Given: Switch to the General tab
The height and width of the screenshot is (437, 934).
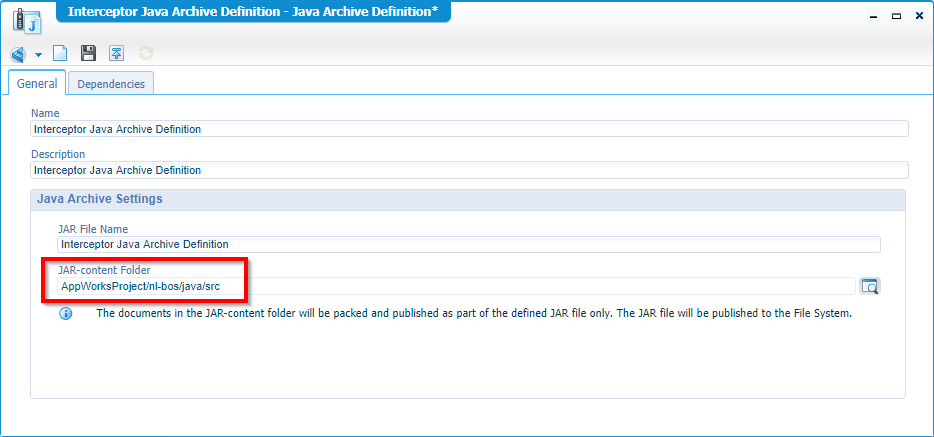Looking at the screenshot, I should [x=37, y=84].
